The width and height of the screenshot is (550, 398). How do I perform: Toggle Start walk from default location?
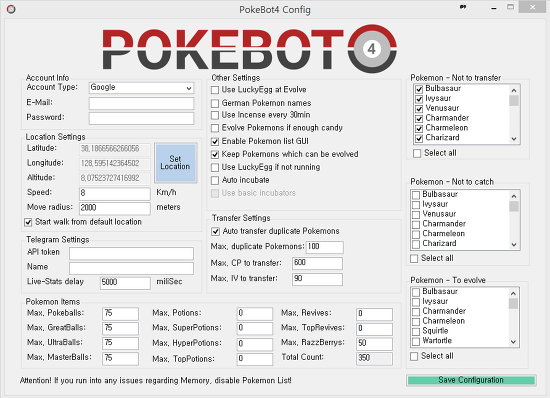pyautogui.click(x=28, y=222)
